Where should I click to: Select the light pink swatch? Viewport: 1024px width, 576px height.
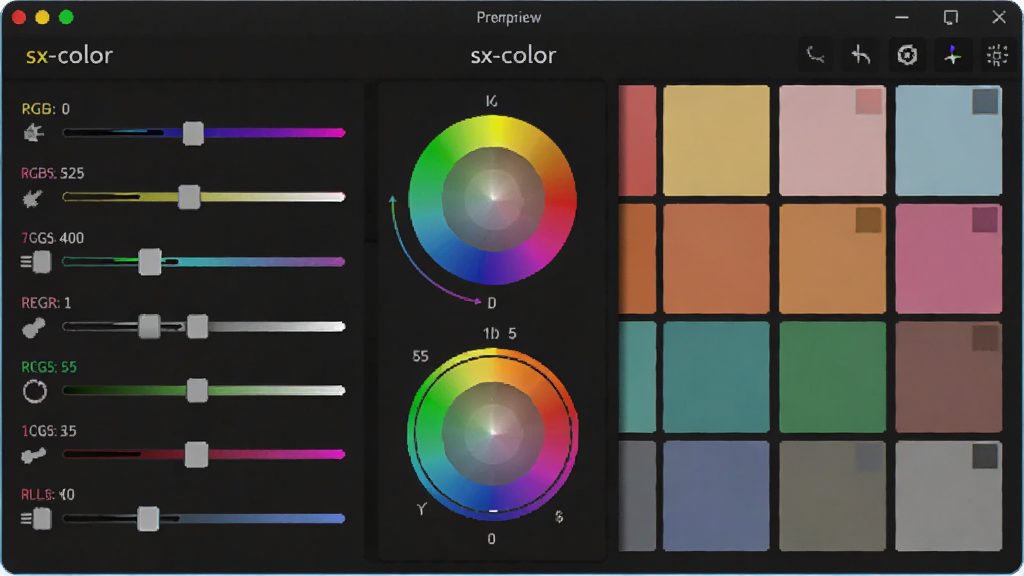(x=833, y=140)
